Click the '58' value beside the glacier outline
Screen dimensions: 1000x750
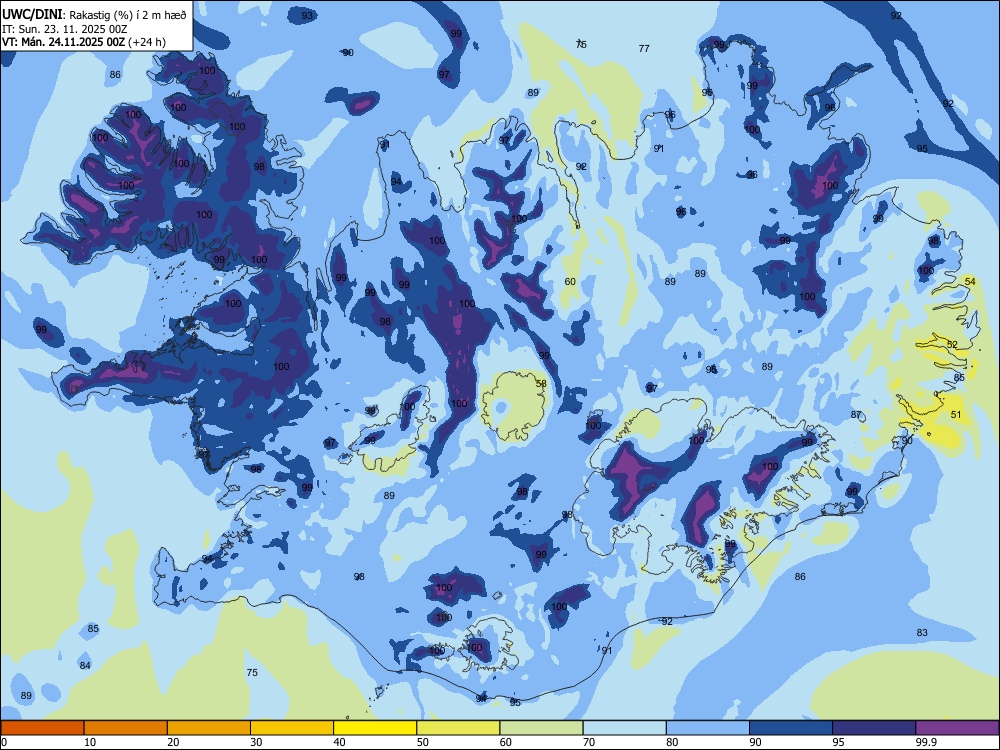click(541, 384)
